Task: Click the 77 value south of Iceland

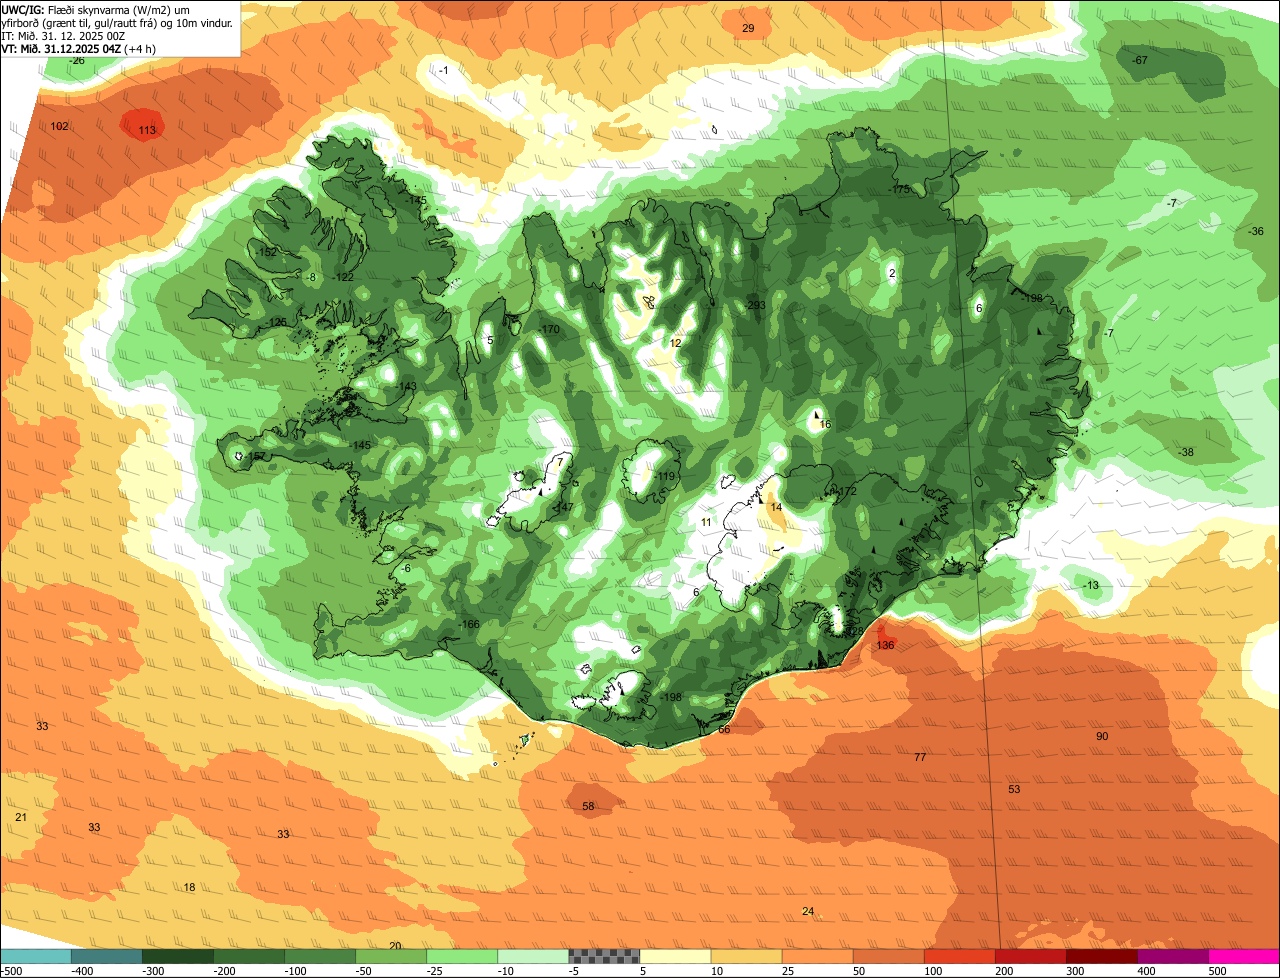Action: pyautogui.click(x=920, y=757)
